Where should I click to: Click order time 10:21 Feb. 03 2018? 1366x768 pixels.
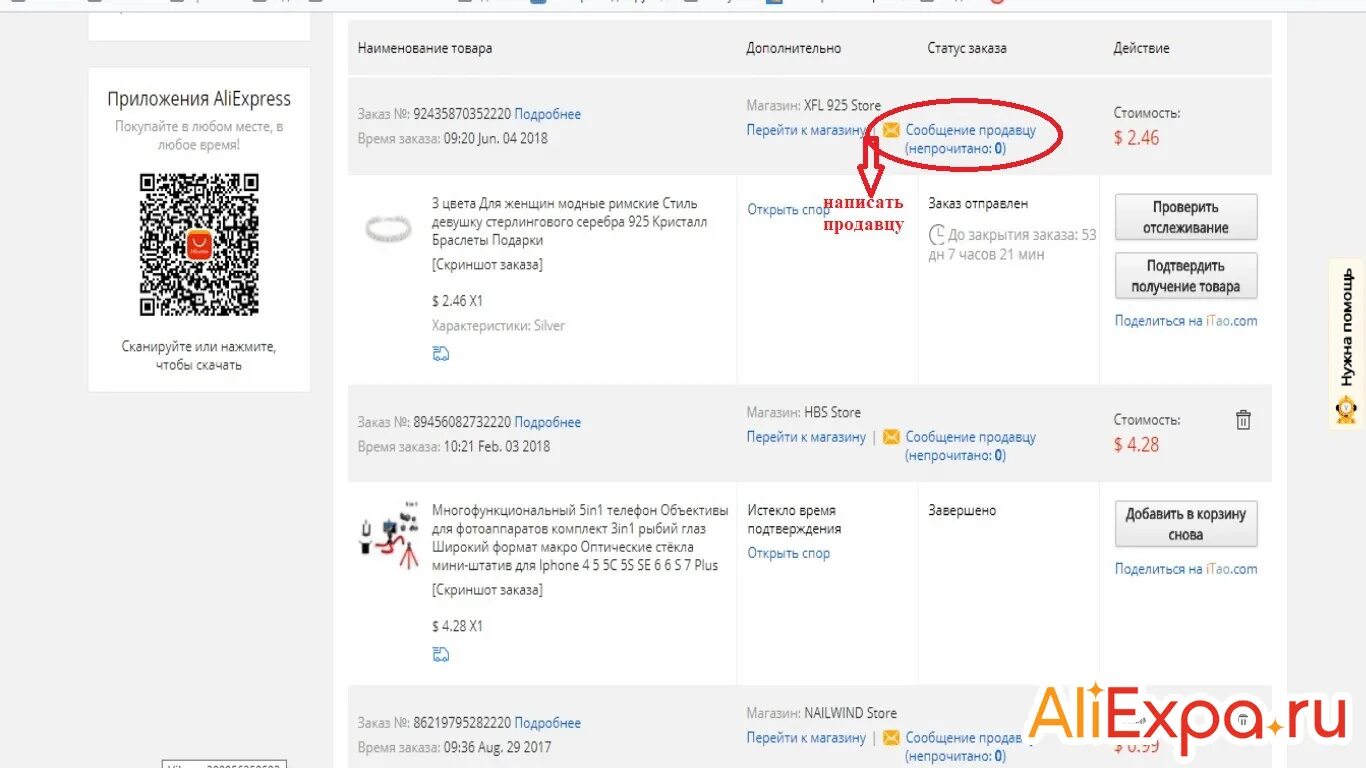coord(497,447)
